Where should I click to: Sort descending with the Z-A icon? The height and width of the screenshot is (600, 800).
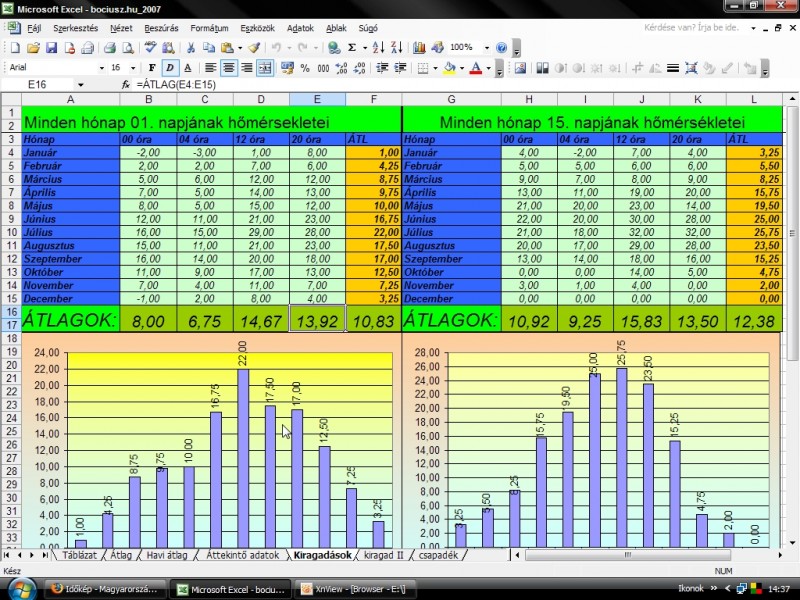coord(396,48)
